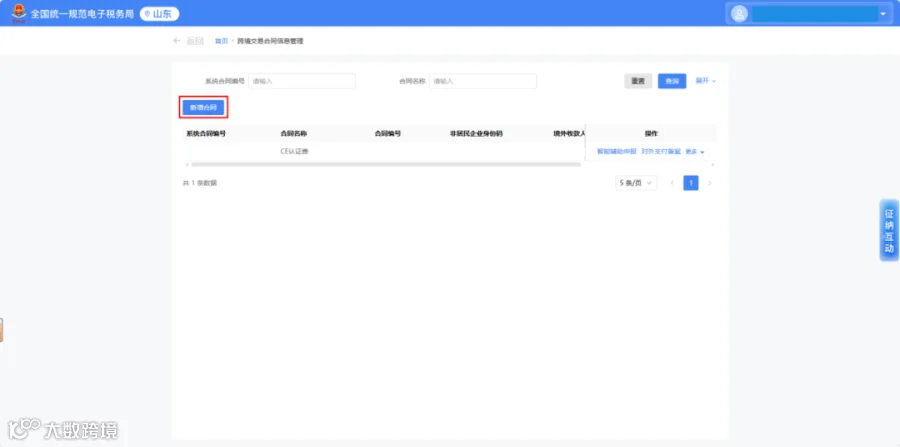Click scrollbar right arrow of table
Screen dimensions: 900x447
(713, 165)
